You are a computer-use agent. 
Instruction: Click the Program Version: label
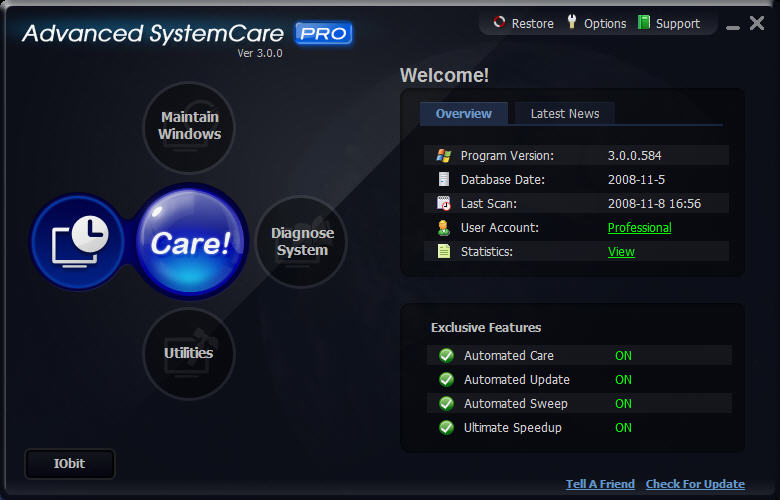[507, 156]
